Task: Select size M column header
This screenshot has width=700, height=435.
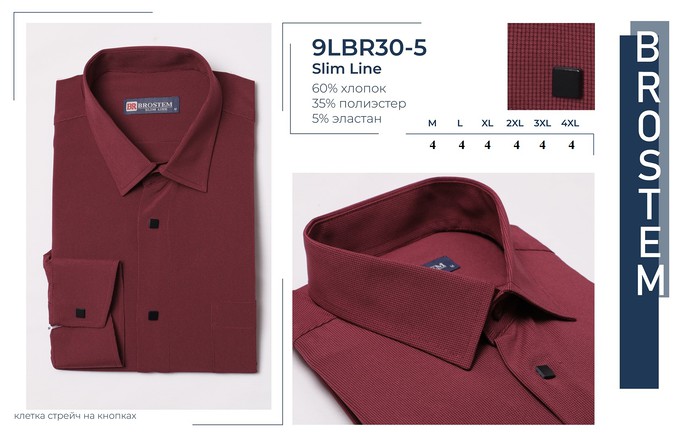Action: point(432,123)
